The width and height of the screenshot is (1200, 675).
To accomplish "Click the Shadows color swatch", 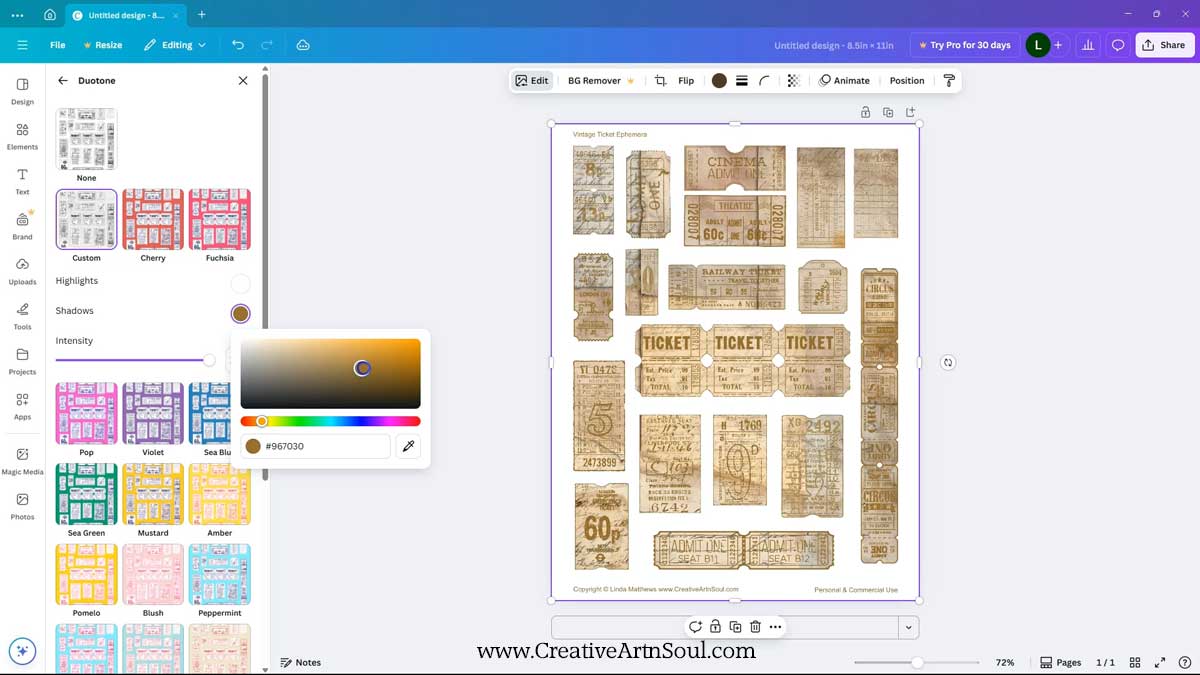I will coord(240,313).
